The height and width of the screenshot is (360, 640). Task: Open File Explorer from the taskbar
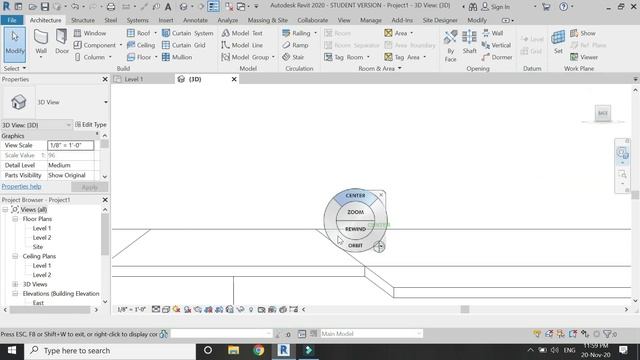click(x=233, y=351)
